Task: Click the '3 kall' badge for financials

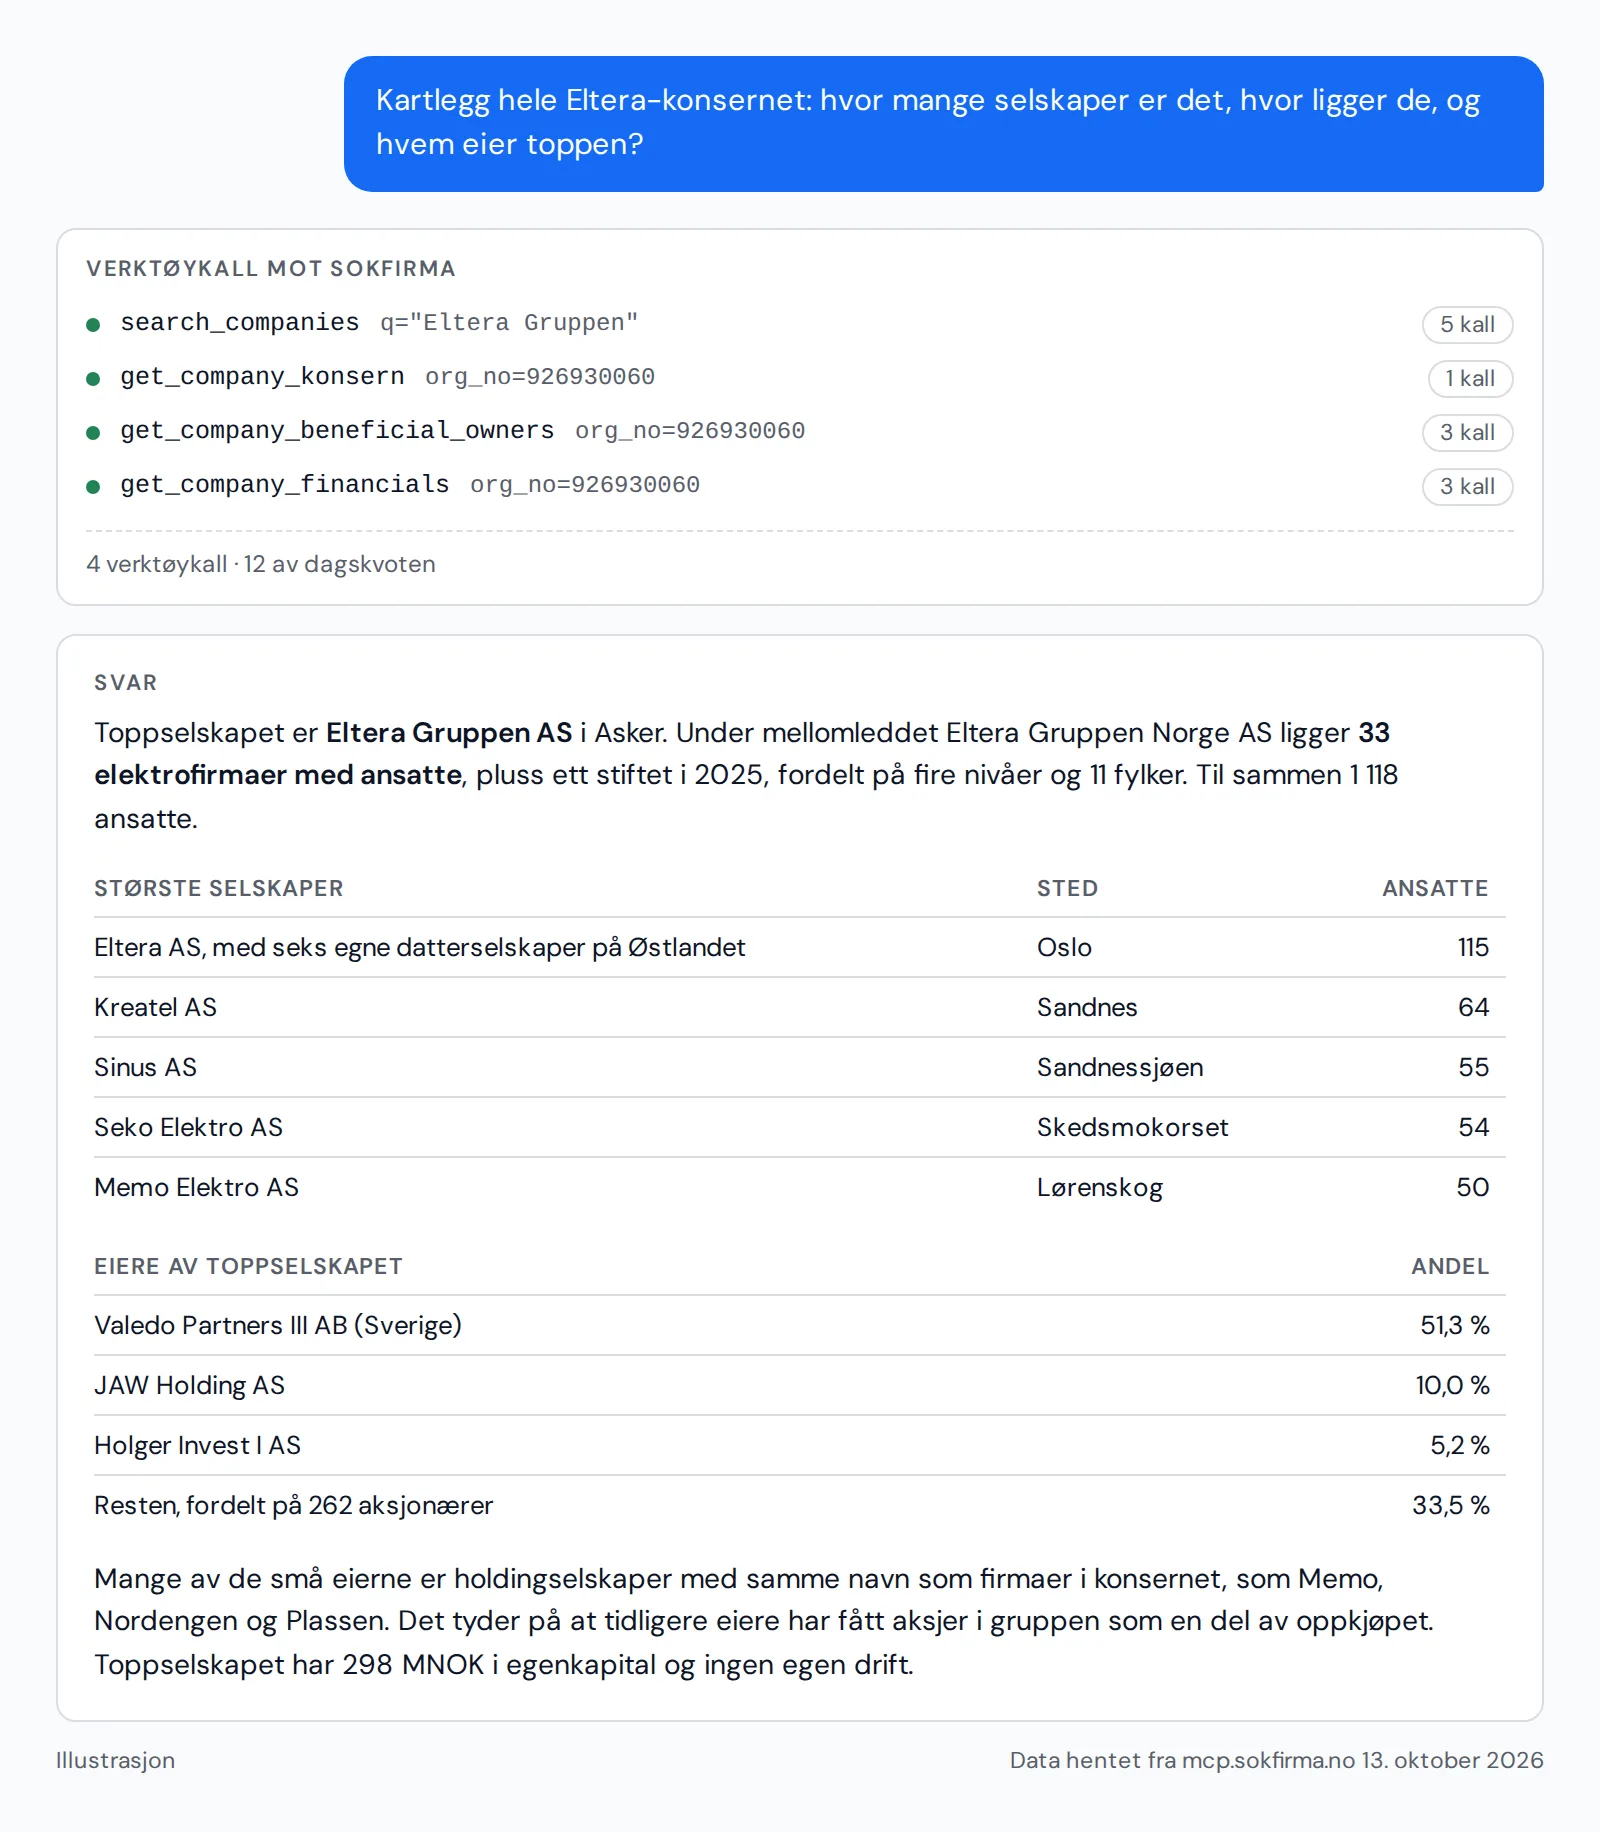Action: pyautogui.click(x=1467, y=487)
